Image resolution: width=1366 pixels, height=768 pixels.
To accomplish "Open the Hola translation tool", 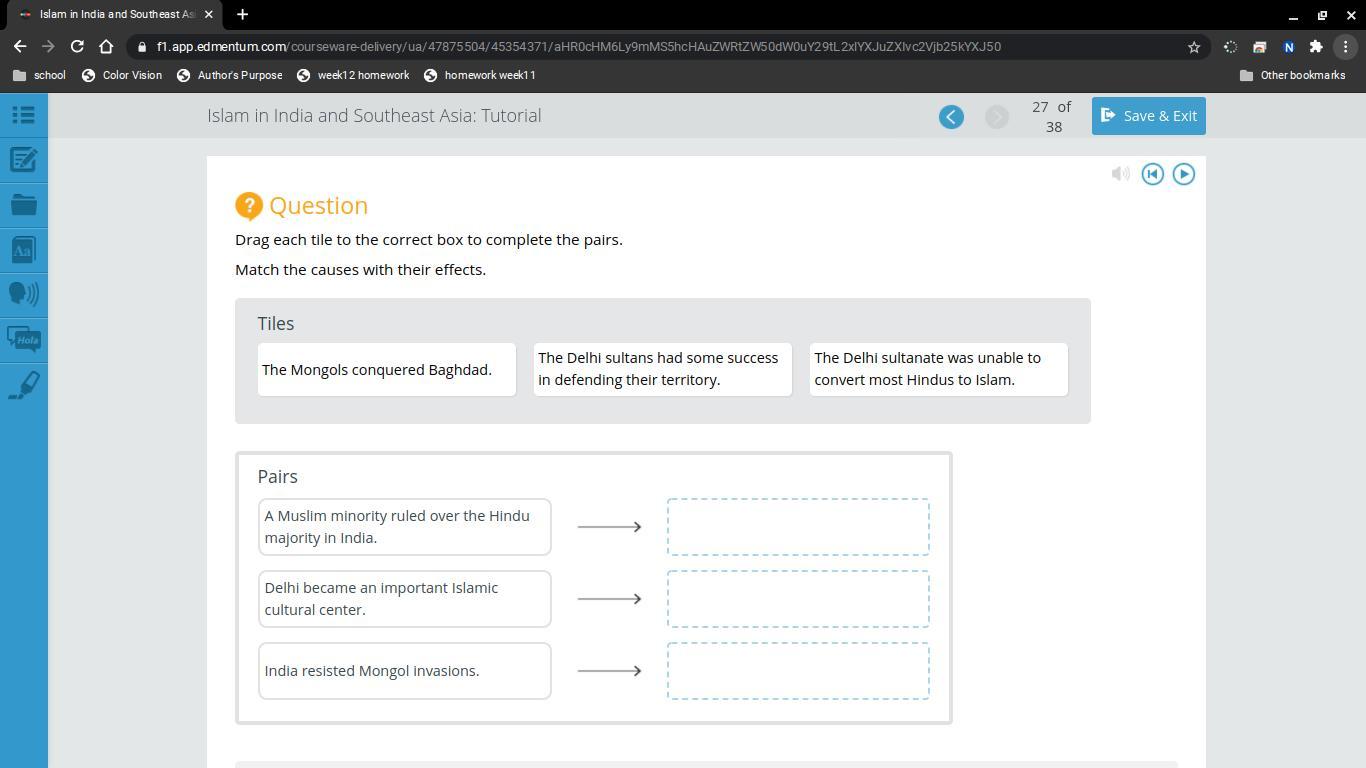I will tap(23, 340).
